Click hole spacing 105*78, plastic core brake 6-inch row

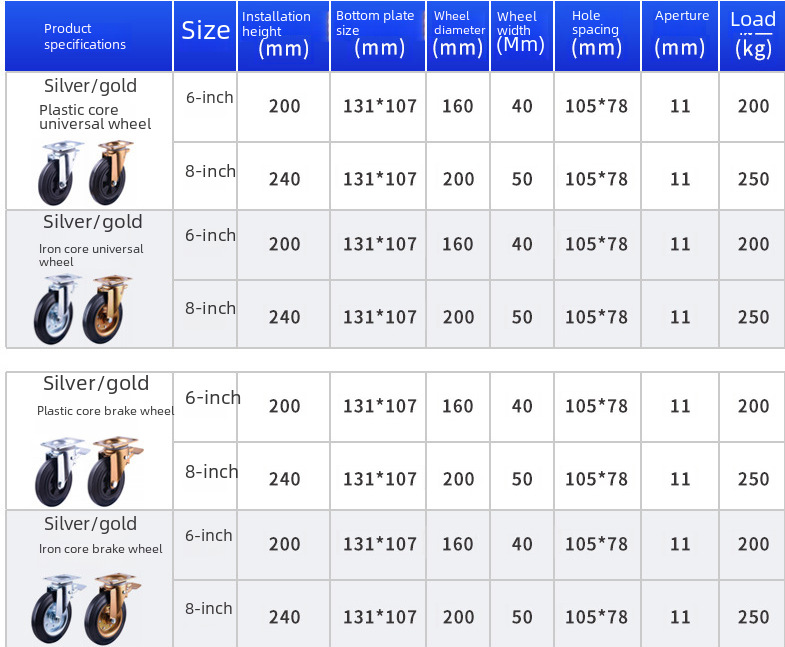tap(596, 406)
